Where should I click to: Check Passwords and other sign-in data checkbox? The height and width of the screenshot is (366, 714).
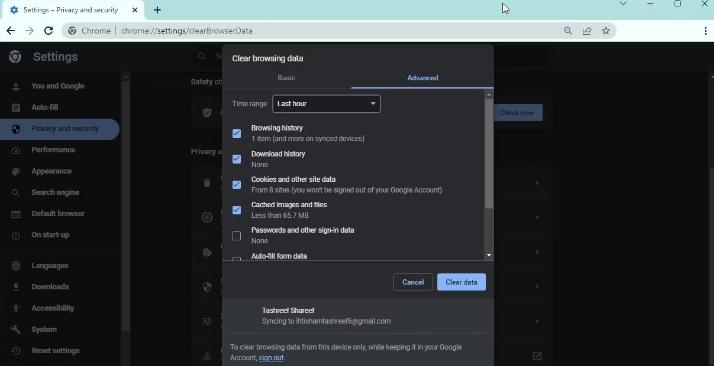click(236, 235)
